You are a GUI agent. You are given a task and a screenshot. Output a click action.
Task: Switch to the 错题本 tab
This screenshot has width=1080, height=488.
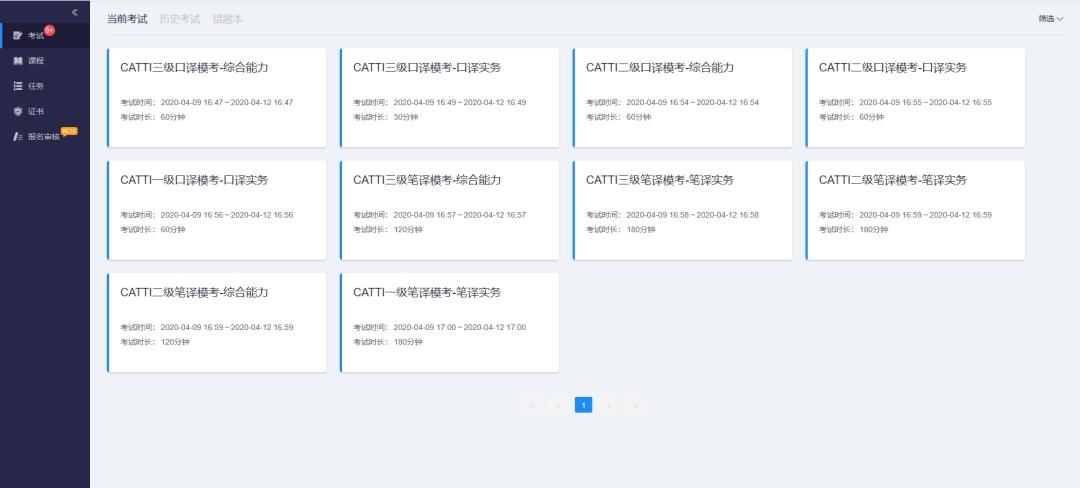coord(228,19)
